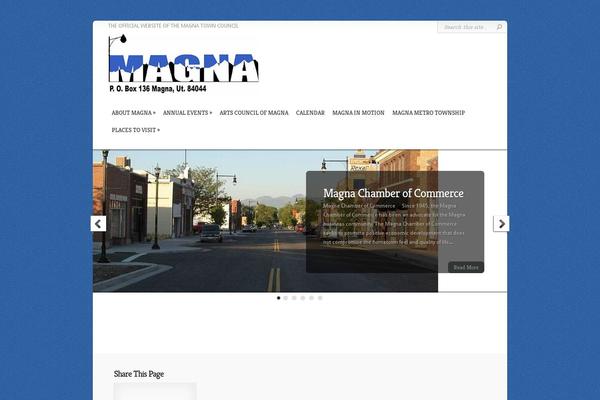Expand the Places to Visit menu
600x400 pixels.
pyautogui.click(x=136, y=130)
